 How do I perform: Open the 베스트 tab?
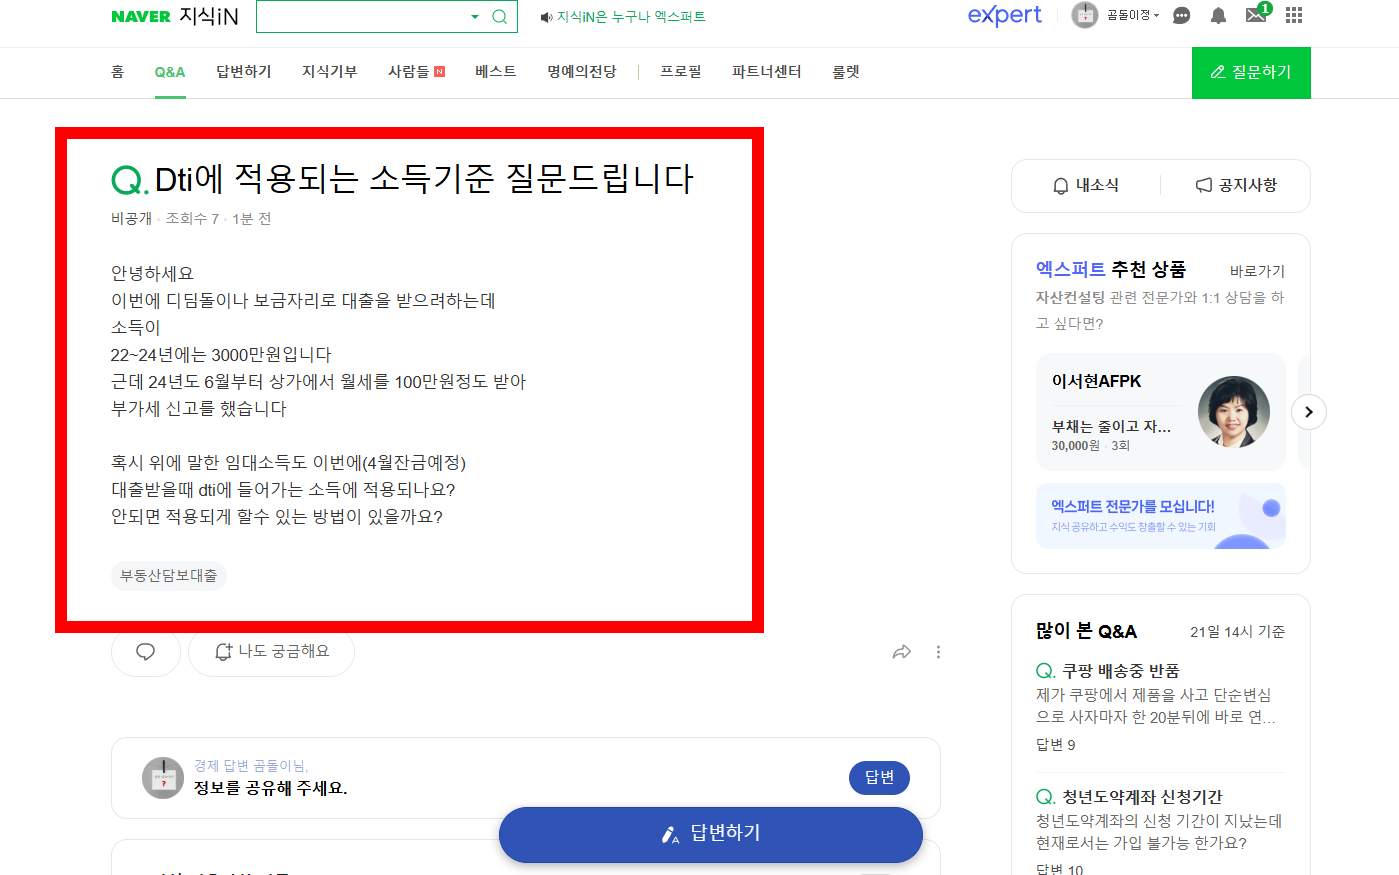496,72
